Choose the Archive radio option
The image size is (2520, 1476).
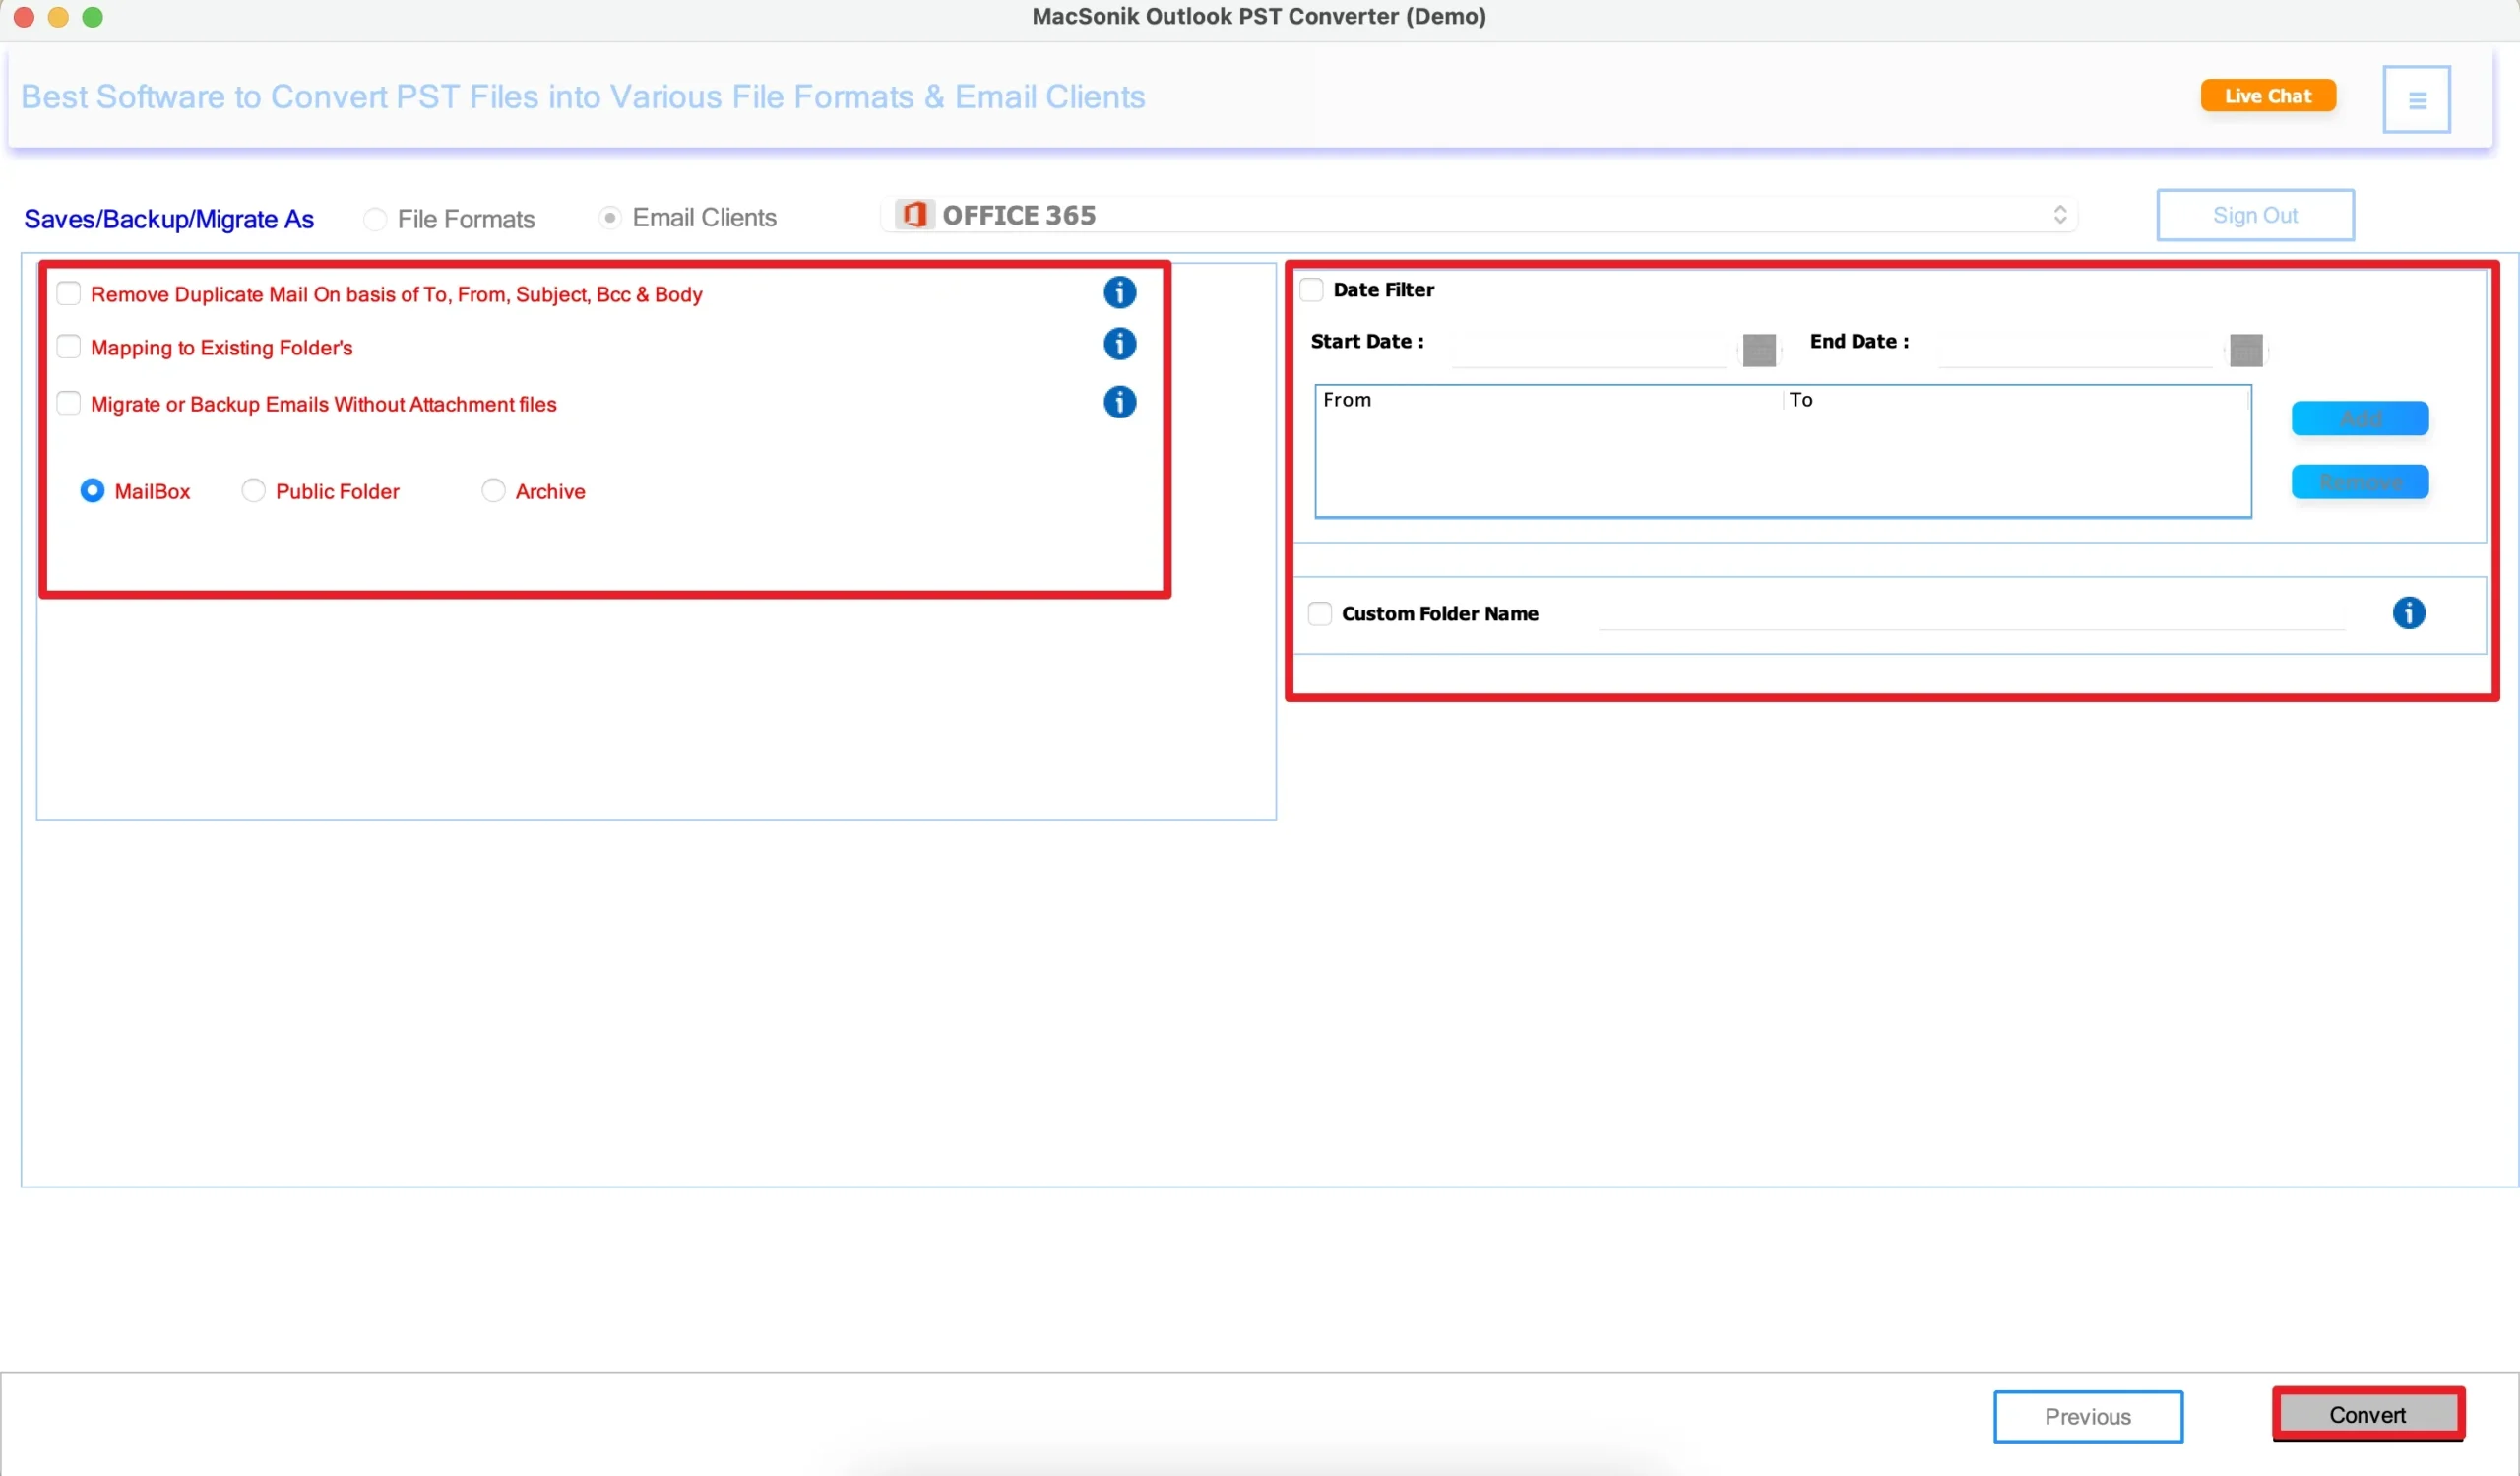(x=493, y=490)
